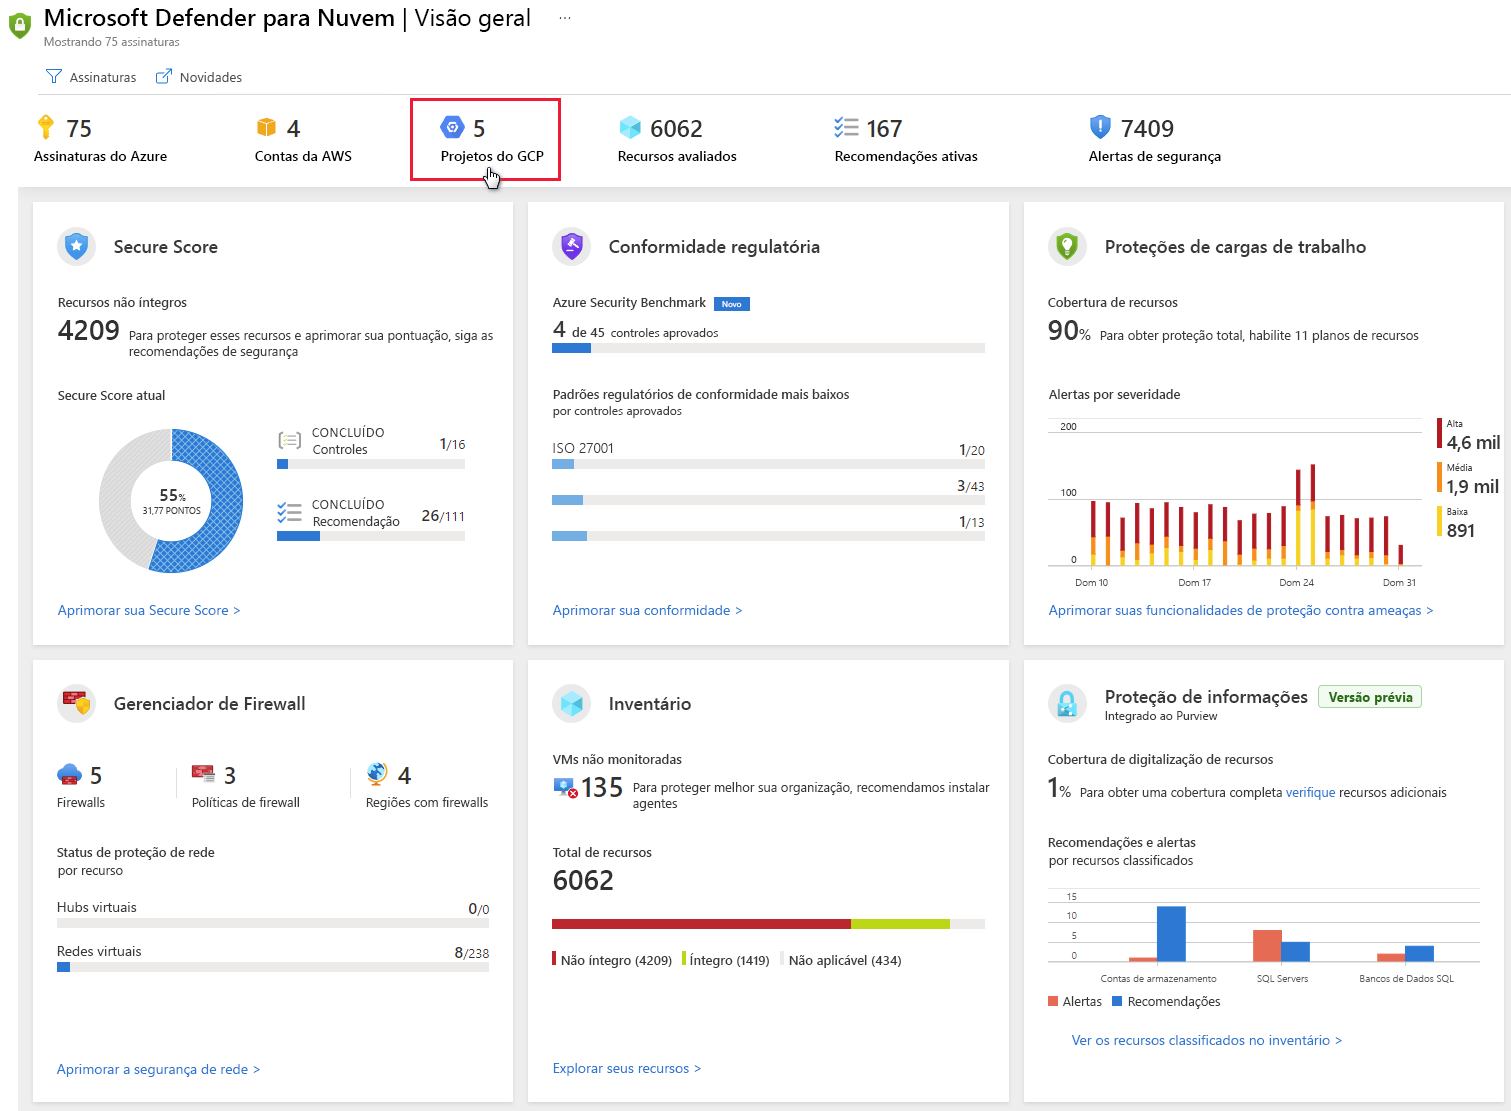This screenshot has width=1511, height=1111.
Task: Click the Hubs virtuais 0/0 row
Action: [273, 915]
